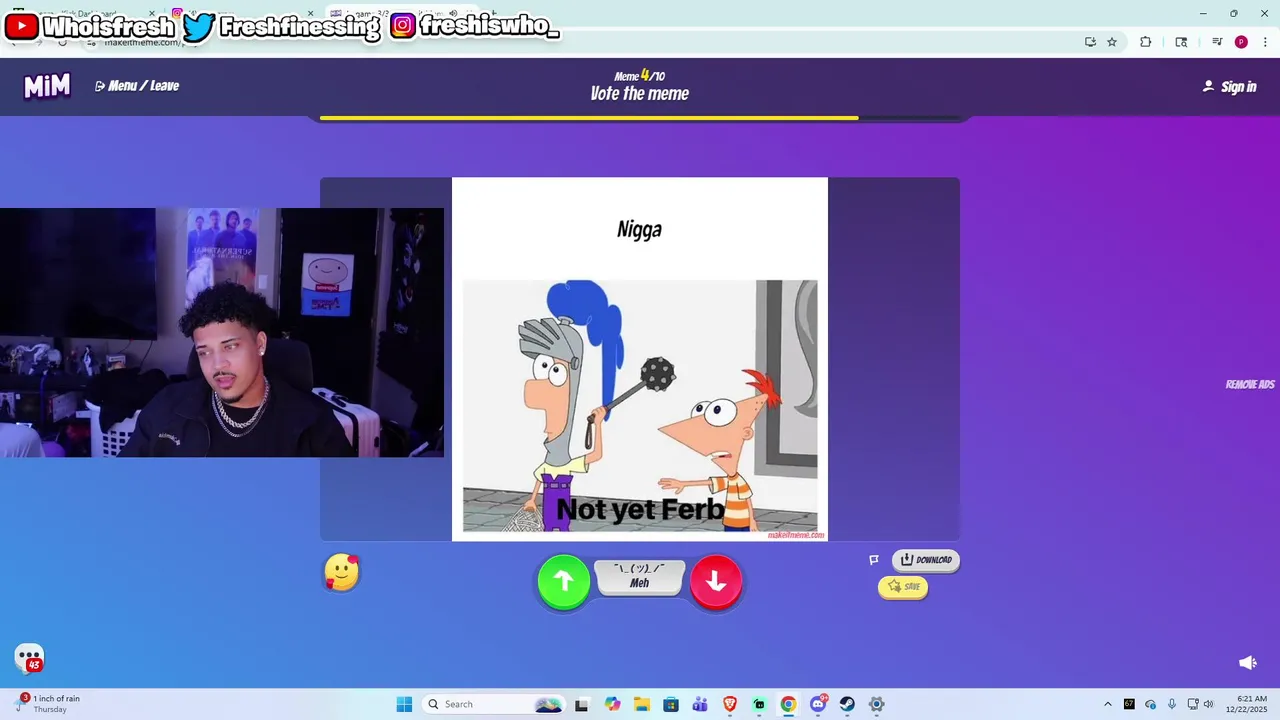Click the MiM logo

point(47,87)
